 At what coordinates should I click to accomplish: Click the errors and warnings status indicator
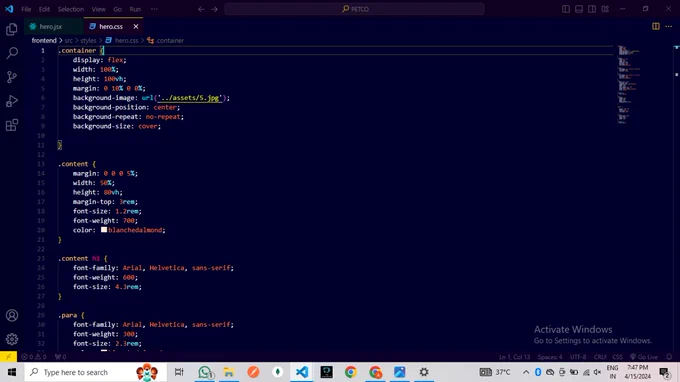coord(34,357)
